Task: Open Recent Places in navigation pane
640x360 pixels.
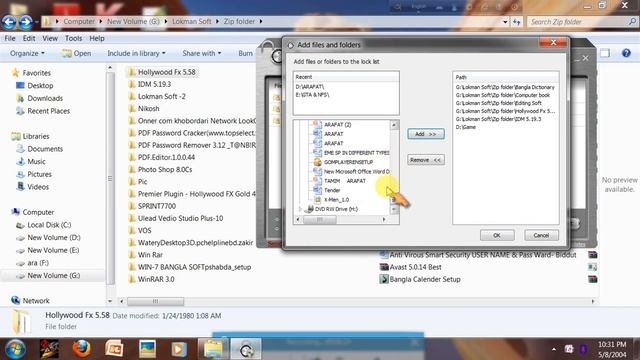Action: 48,111
